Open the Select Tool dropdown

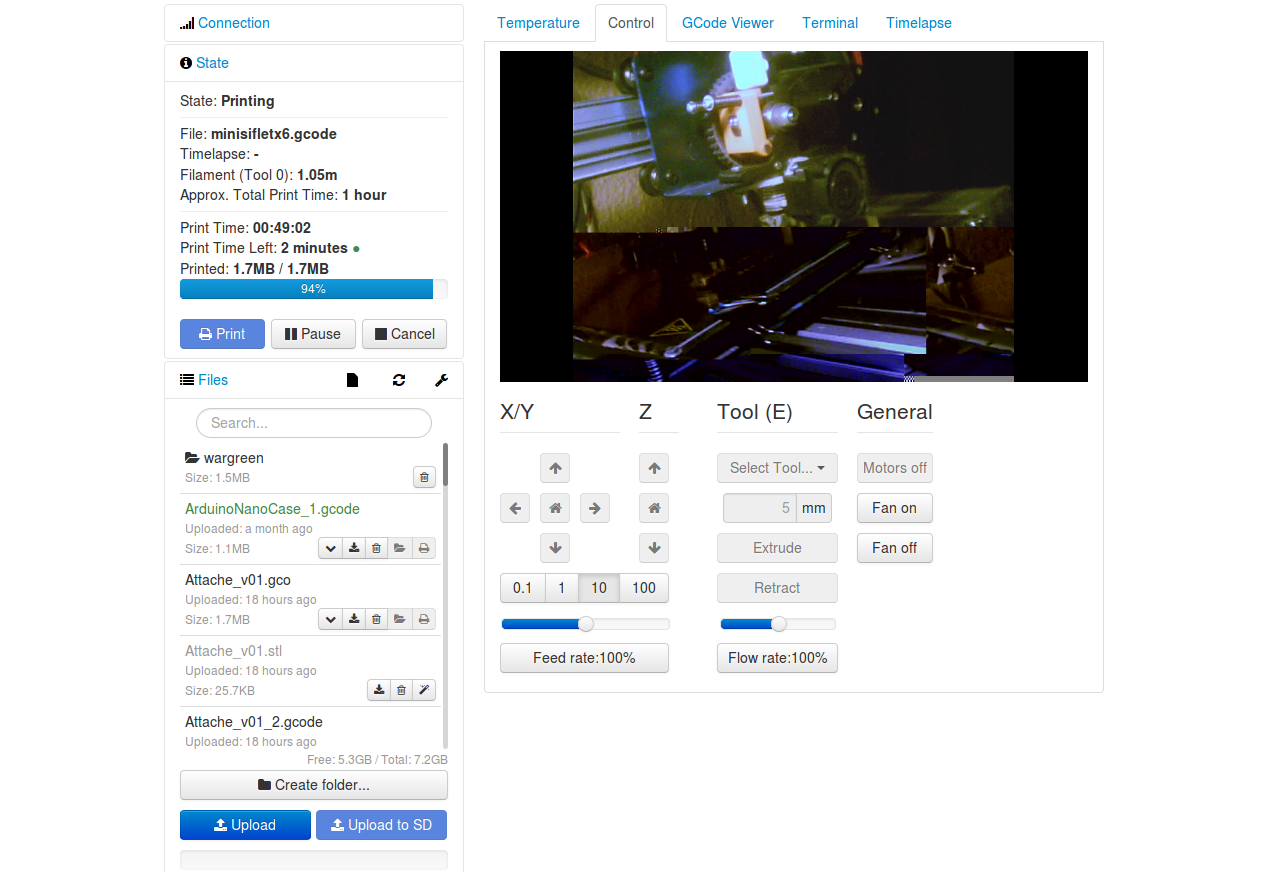(777, 468)
